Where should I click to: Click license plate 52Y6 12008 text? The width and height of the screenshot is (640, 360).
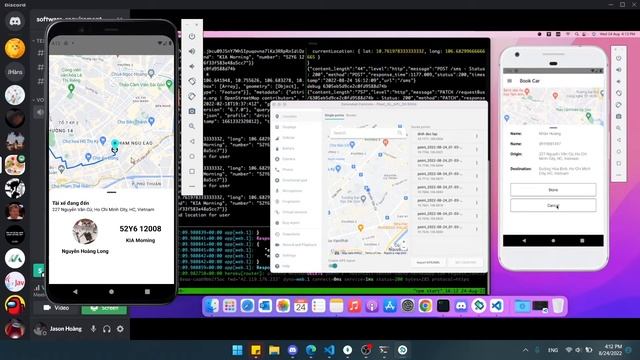(x=140, y=229)
